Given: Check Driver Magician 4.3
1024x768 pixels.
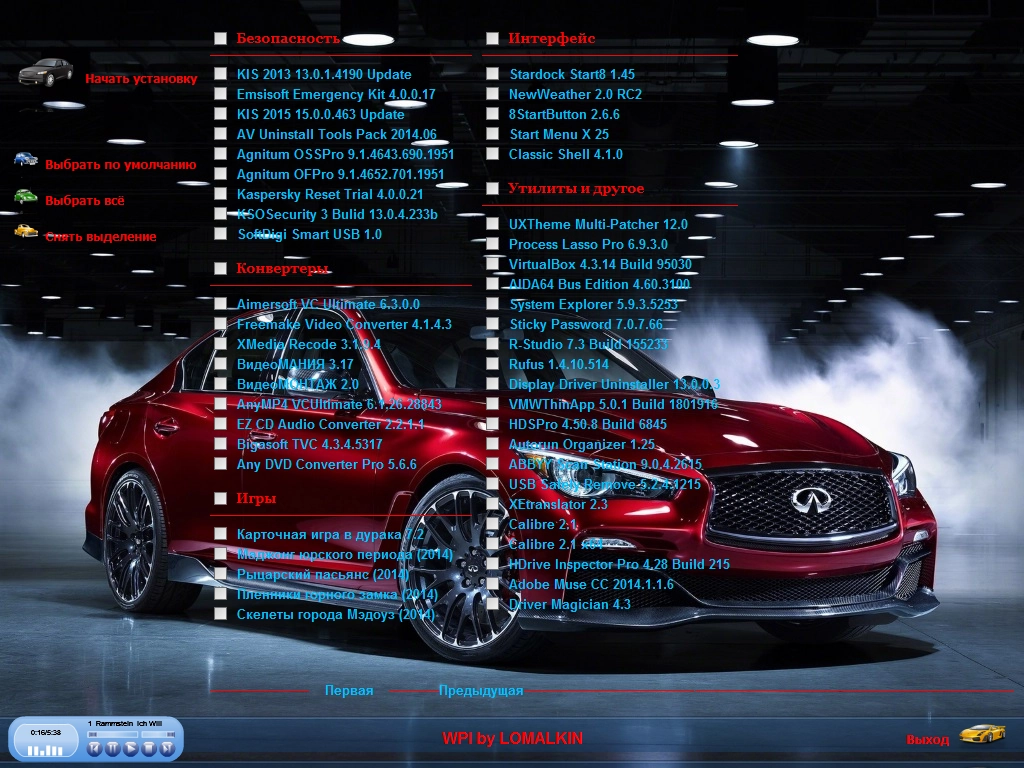Looking at the screenshot, I should tap(492, 604).
